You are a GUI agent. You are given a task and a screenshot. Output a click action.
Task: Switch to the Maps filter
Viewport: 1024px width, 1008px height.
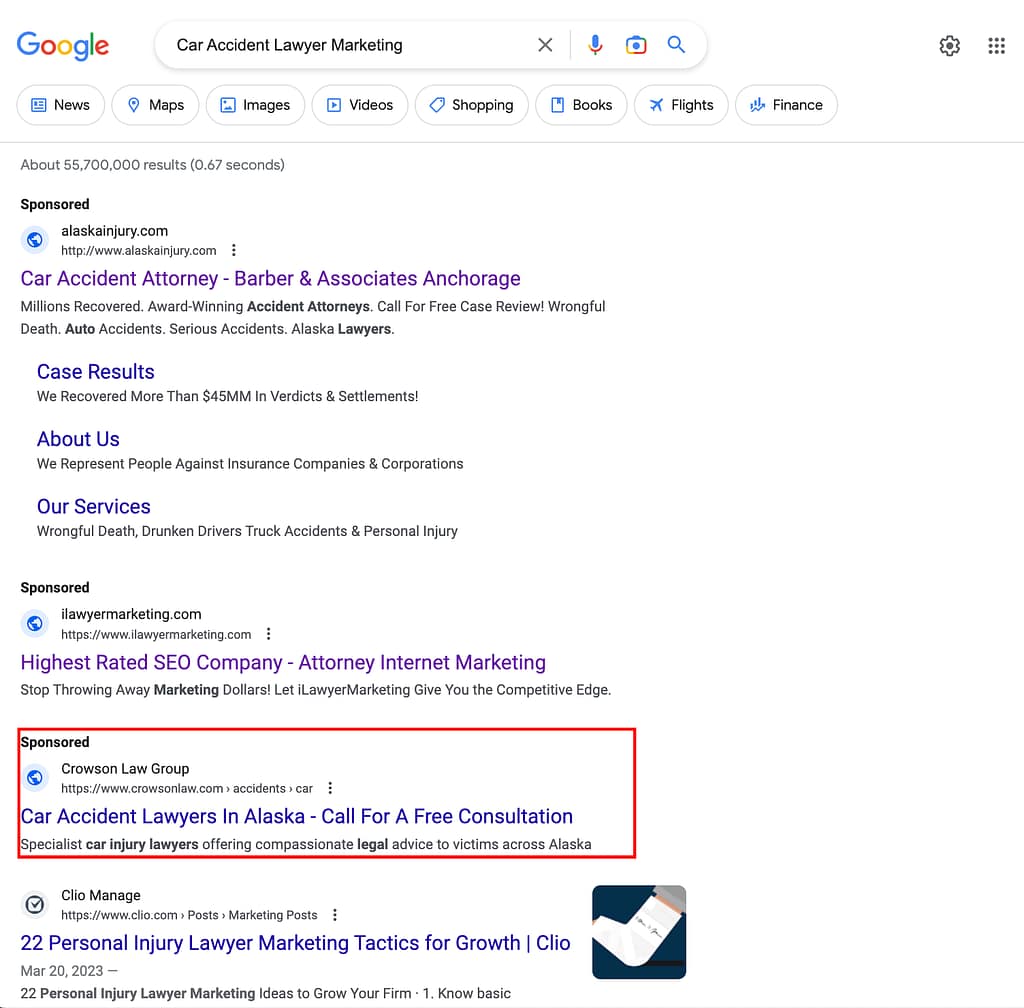pyautogui.click(x=155, y=105)
